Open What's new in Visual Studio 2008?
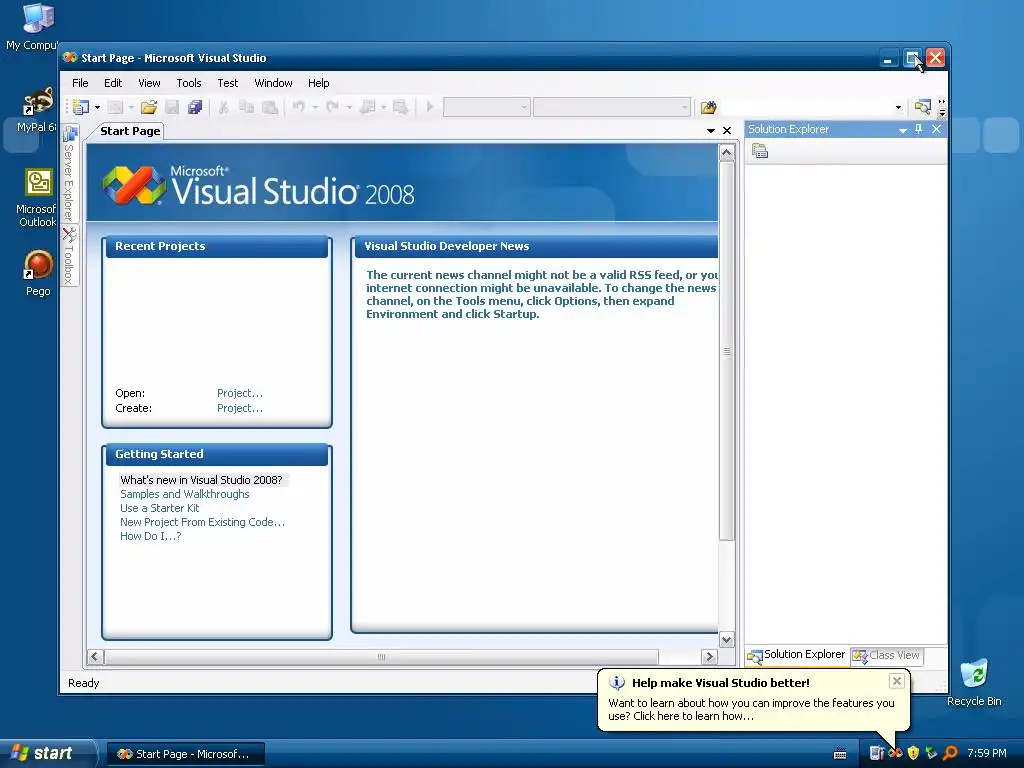This screenshot has height=768, width=1024. pyautogui.click(x=201, y=480)
